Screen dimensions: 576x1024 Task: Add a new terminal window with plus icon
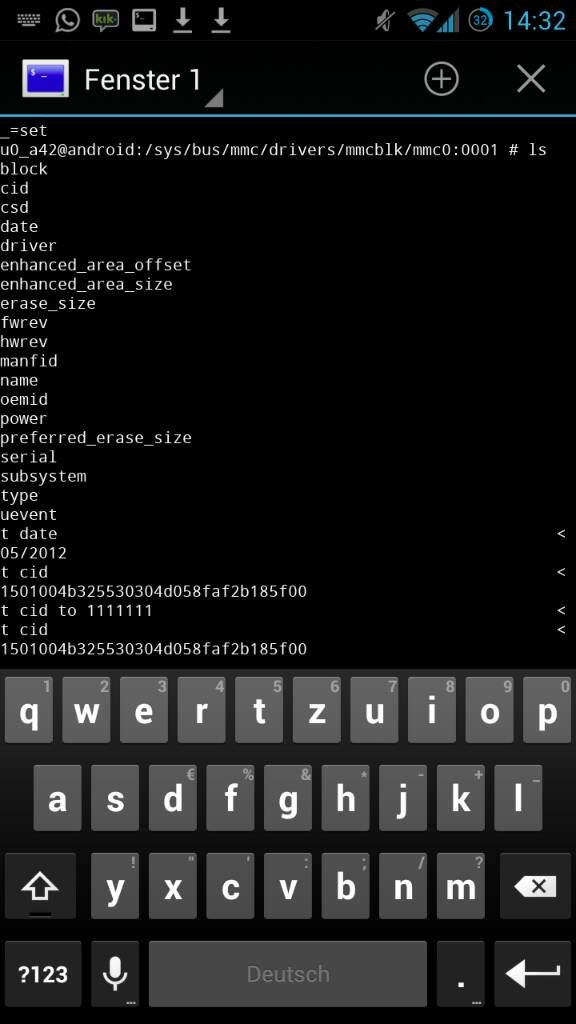(441, 79)
